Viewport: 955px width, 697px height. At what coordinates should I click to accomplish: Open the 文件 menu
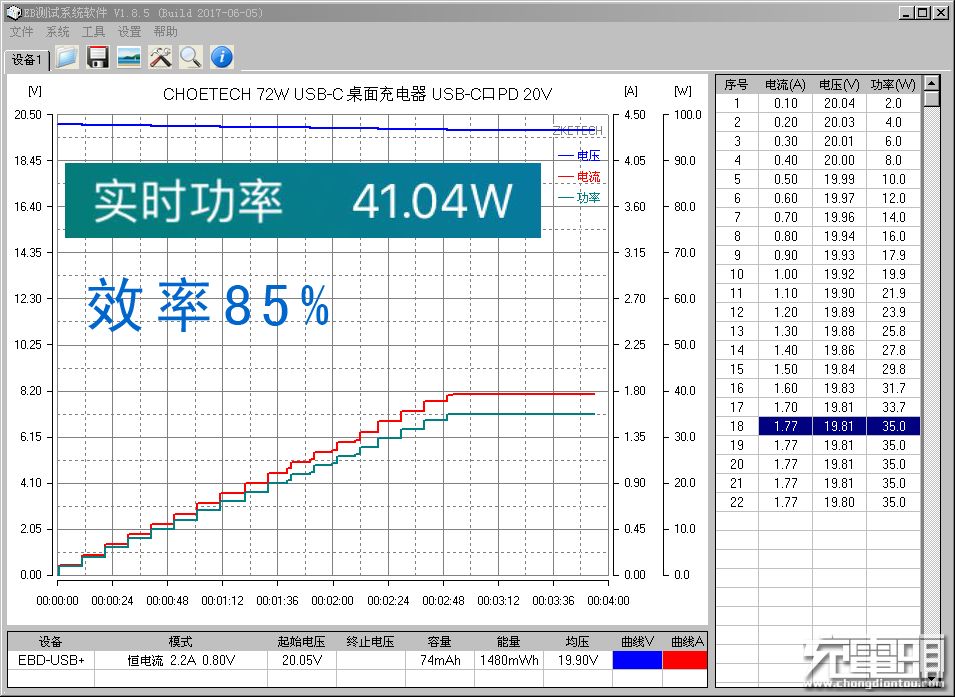(x=21, y=32)
